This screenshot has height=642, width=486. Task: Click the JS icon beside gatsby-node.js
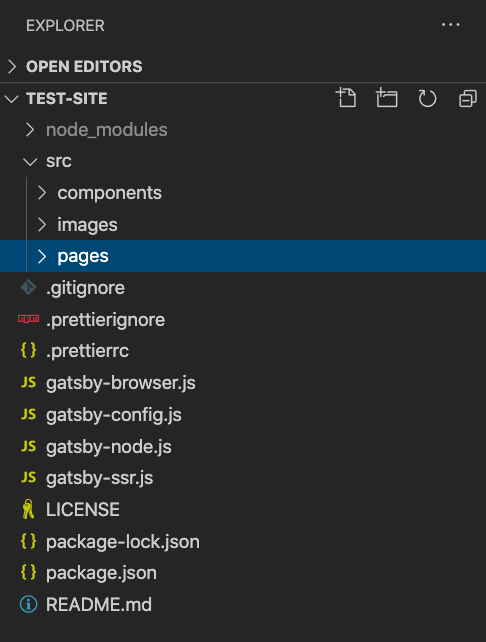pyautogui.click(x=28, y=446)
